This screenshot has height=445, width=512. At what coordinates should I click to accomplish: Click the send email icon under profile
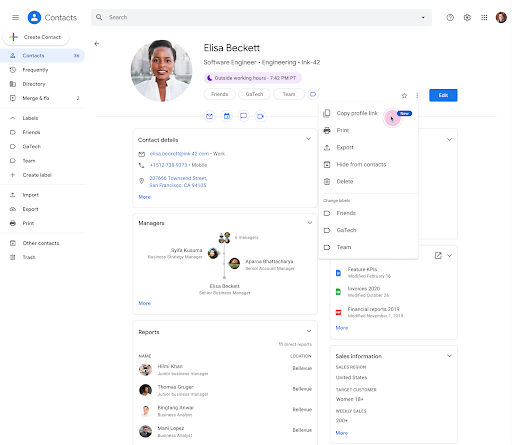pos(209,116)
